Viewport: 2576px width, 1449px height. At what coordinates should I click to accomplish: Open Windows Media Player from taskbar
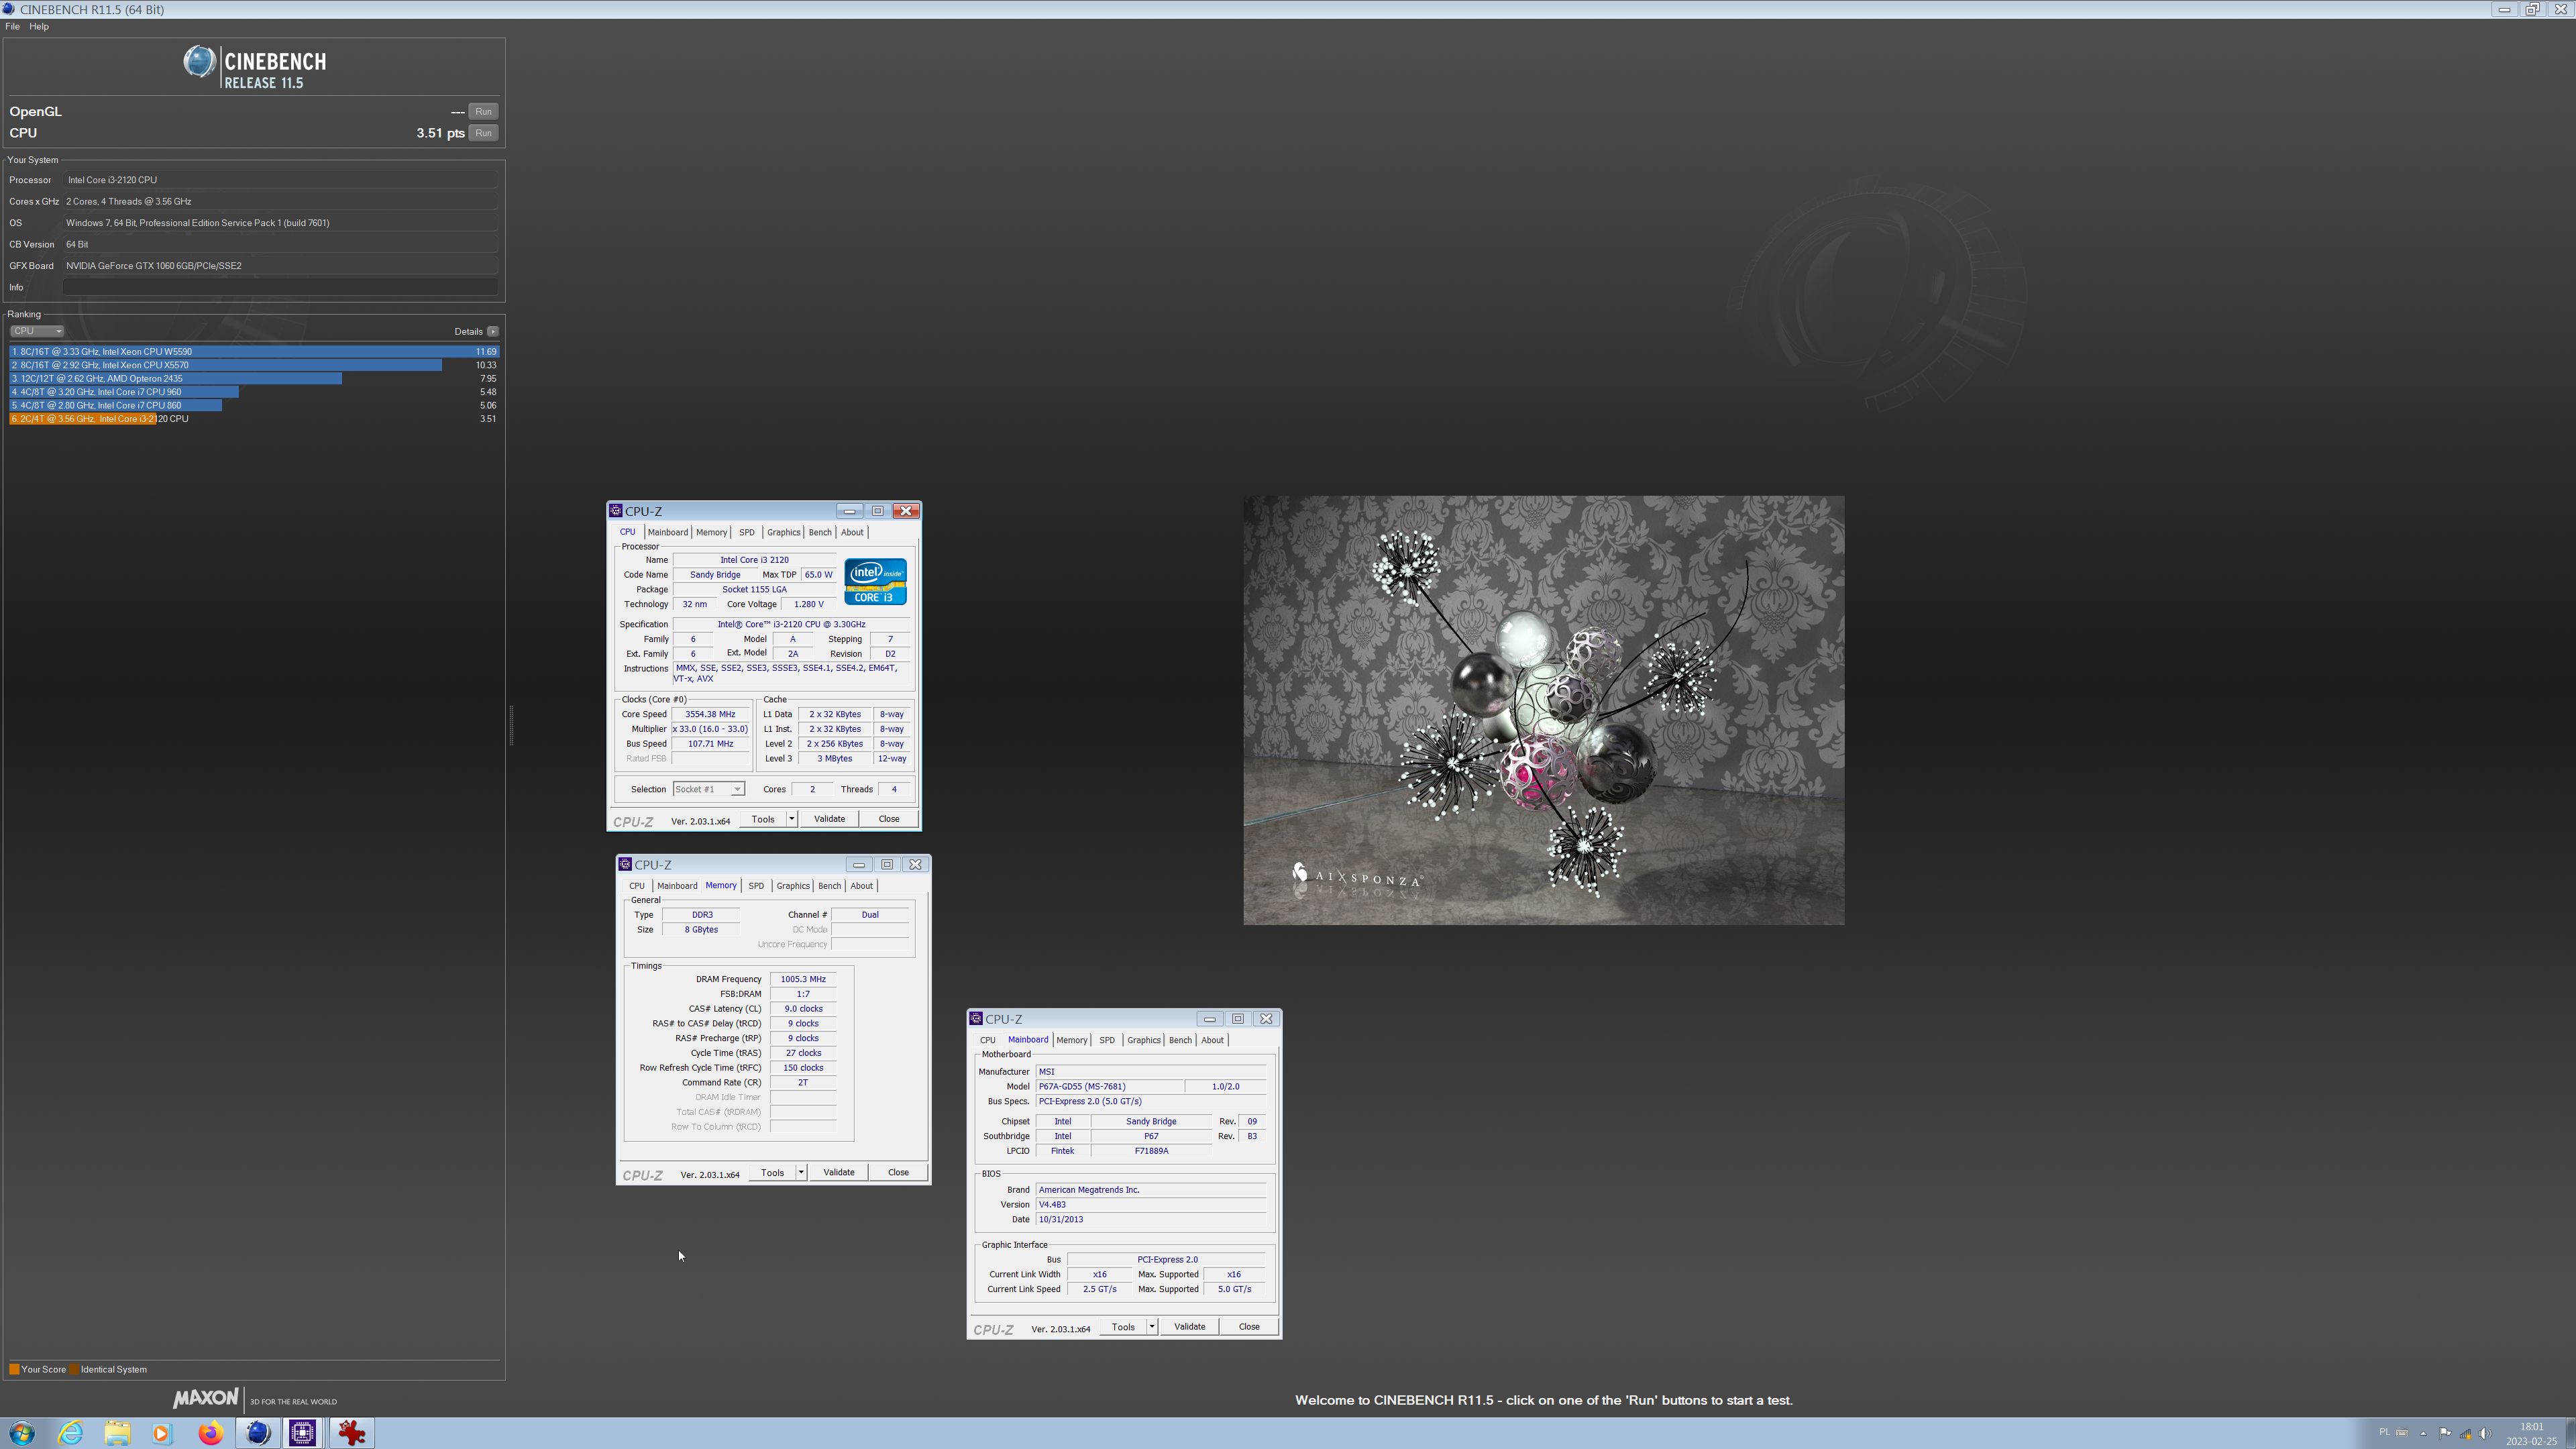(162, 1433)
